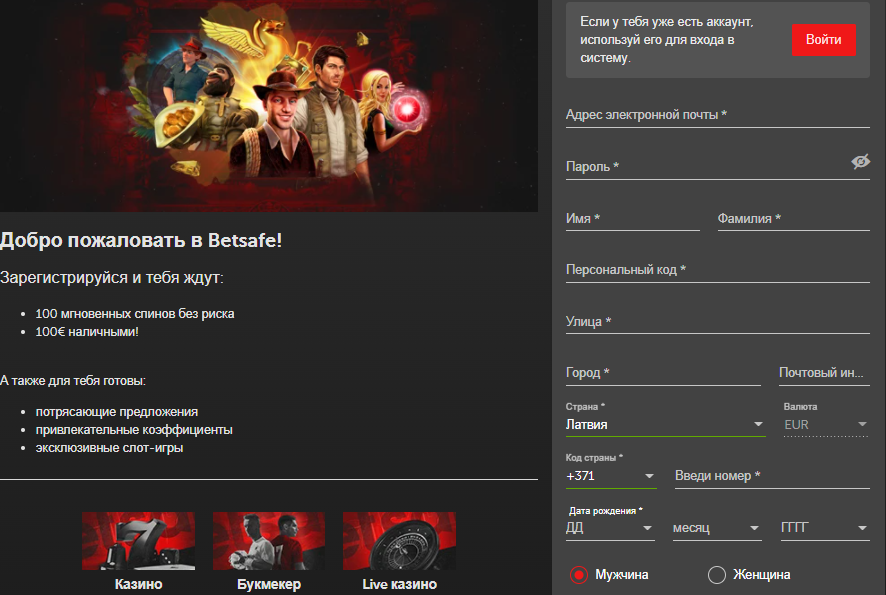Image resolution: width=886 pixels, height=595 pixels.
Task: Click the Казино label link
Action: [x=138, y=584]
